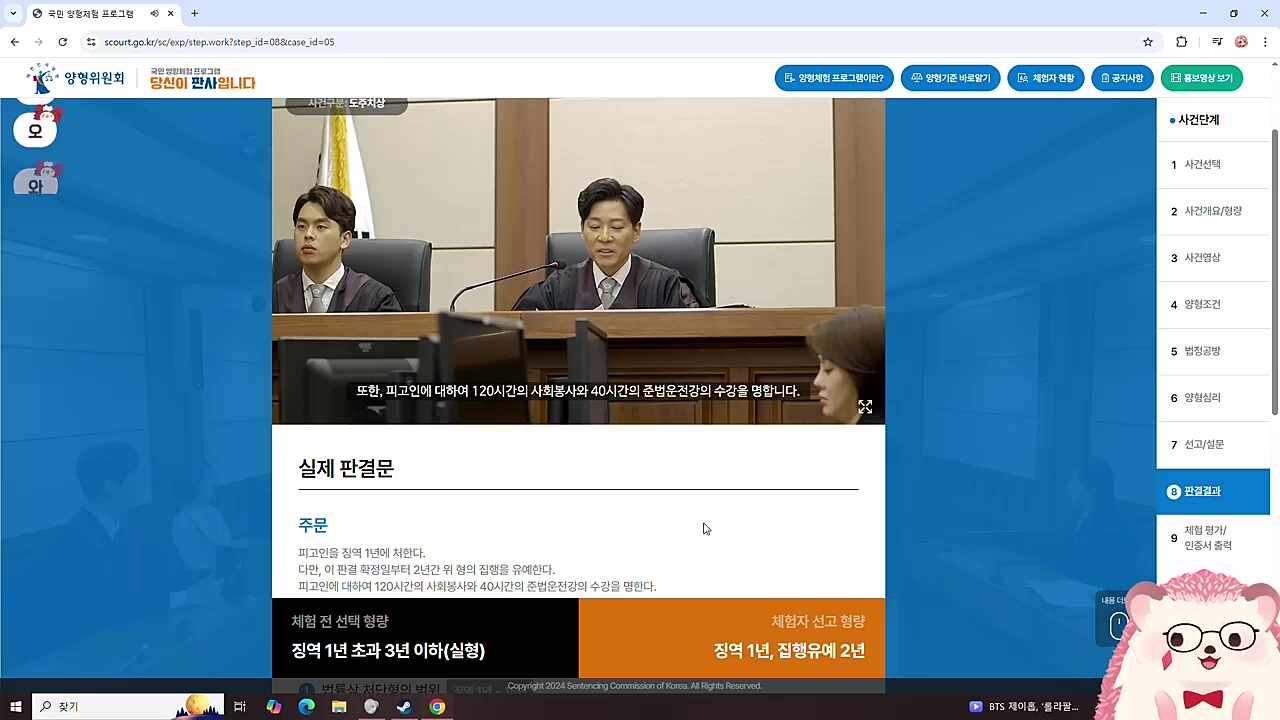Viewport: 1280px width, 720px height.
Task: Launch Microsoft Edge from the taskbar
Action: pyautogui.click(x=306, y=707)
